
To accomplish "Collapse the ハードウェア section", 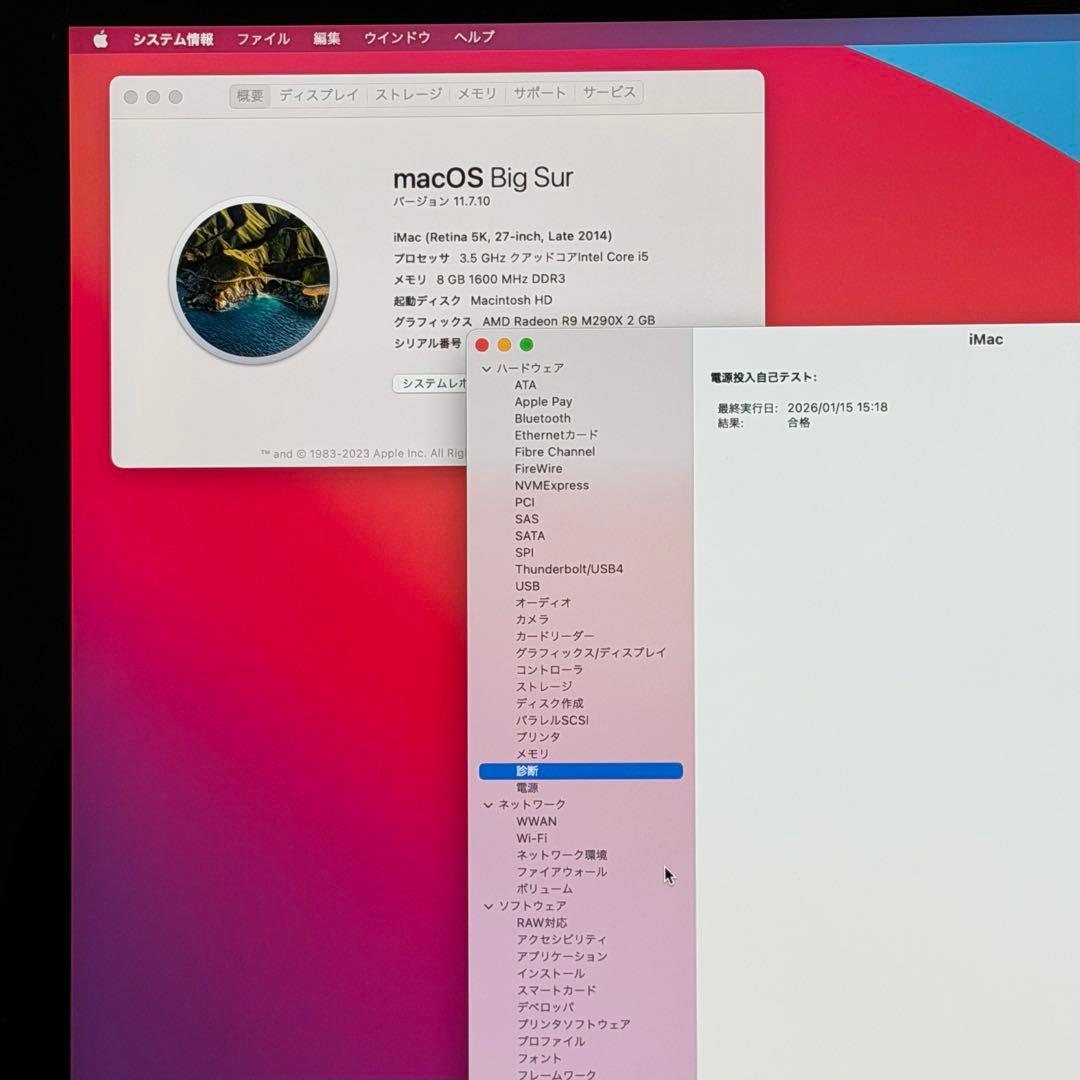I will pos(486,368).
